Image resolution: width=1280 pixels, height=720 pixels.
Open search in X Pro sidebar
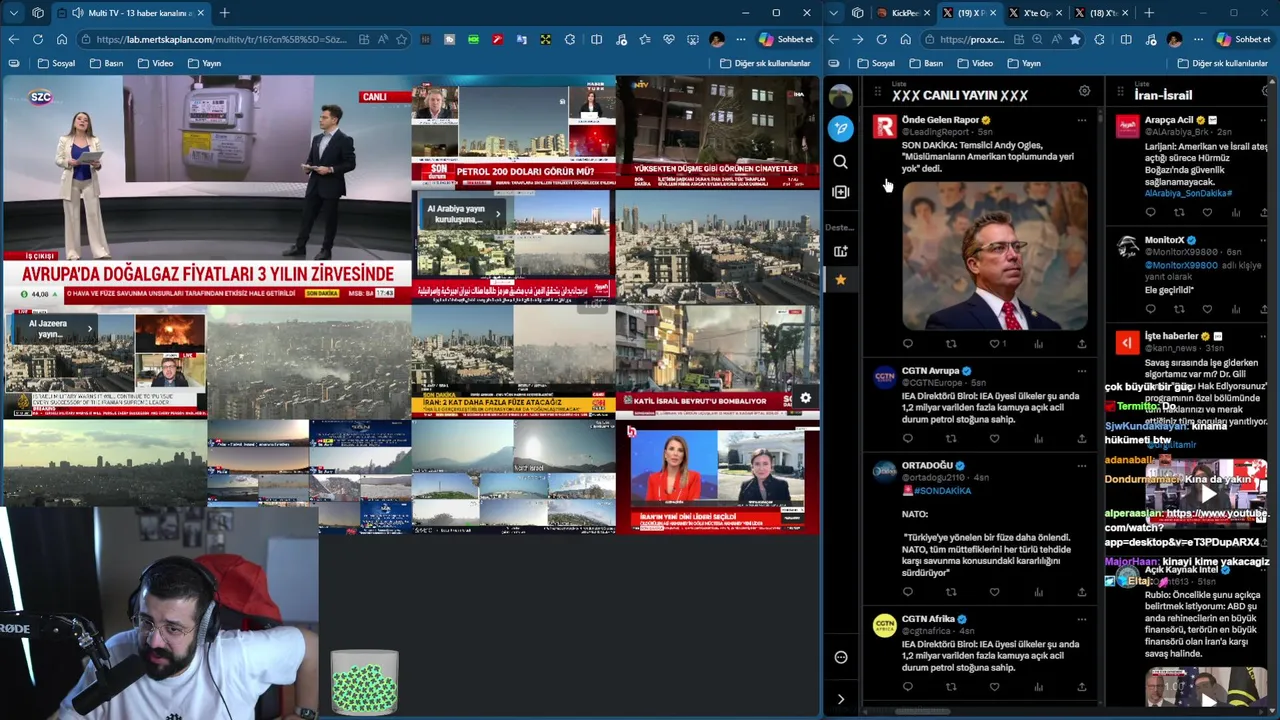tap(841, 162)
